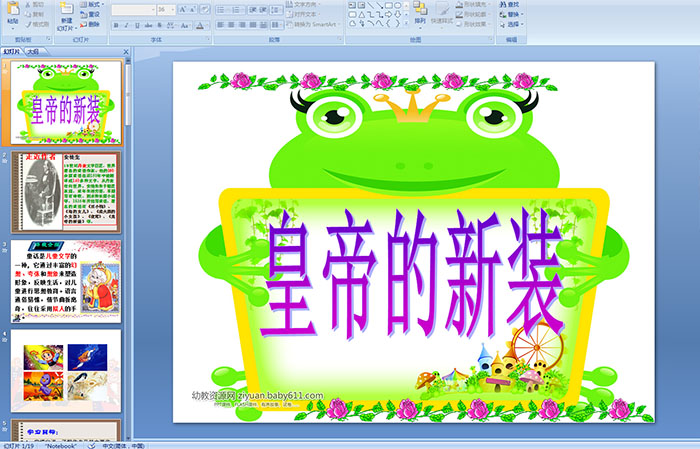The width and height of the screenshot is (700, 449).
Task: Open the Line Spacing dropdown
Action: coord(277,10)
